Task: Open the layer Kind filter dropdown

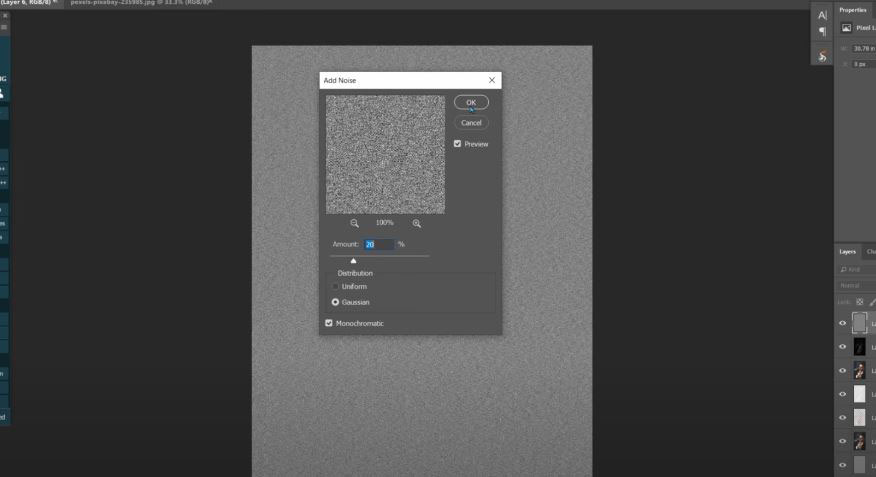Action: point(856,269)
